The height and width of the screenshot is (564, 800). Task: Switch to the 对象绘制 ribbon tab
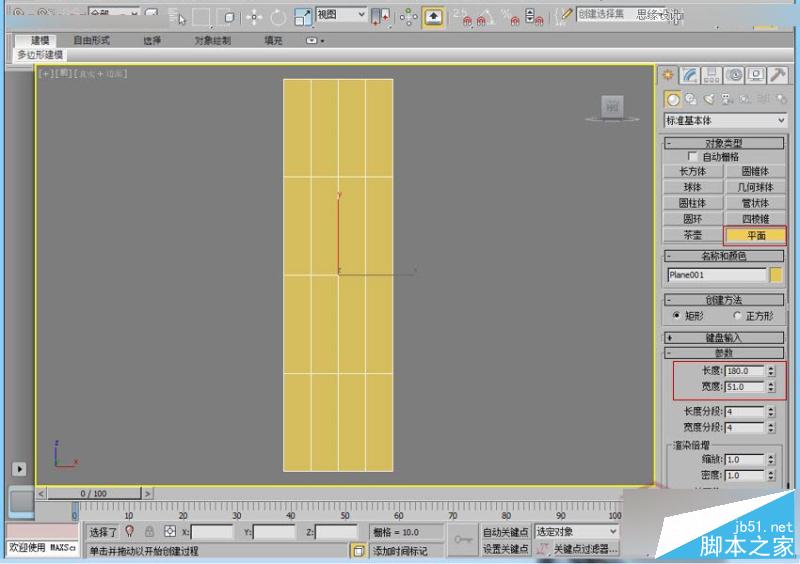point(212,40)
